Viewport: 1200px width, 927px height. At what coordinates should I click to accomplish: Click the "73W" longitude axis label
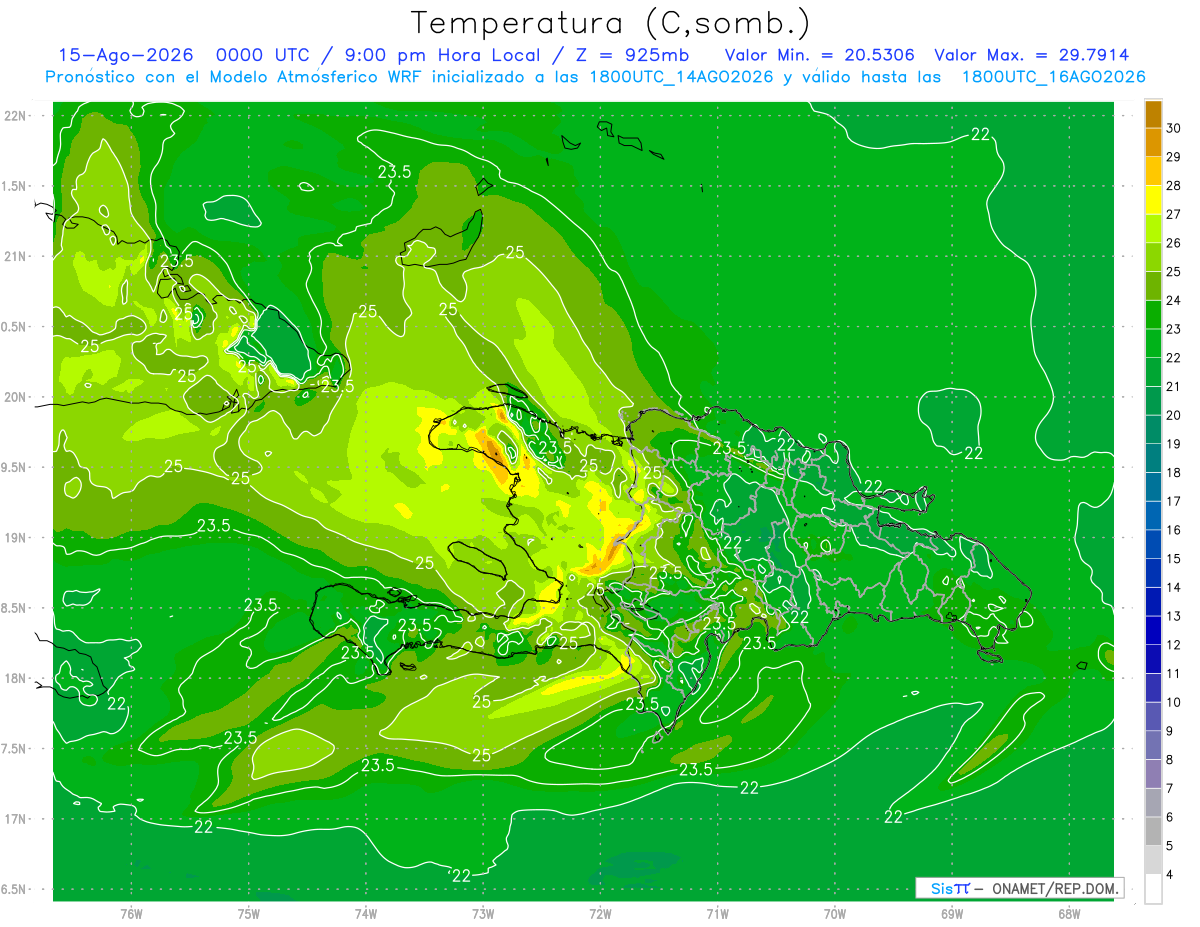coord(483,913)
